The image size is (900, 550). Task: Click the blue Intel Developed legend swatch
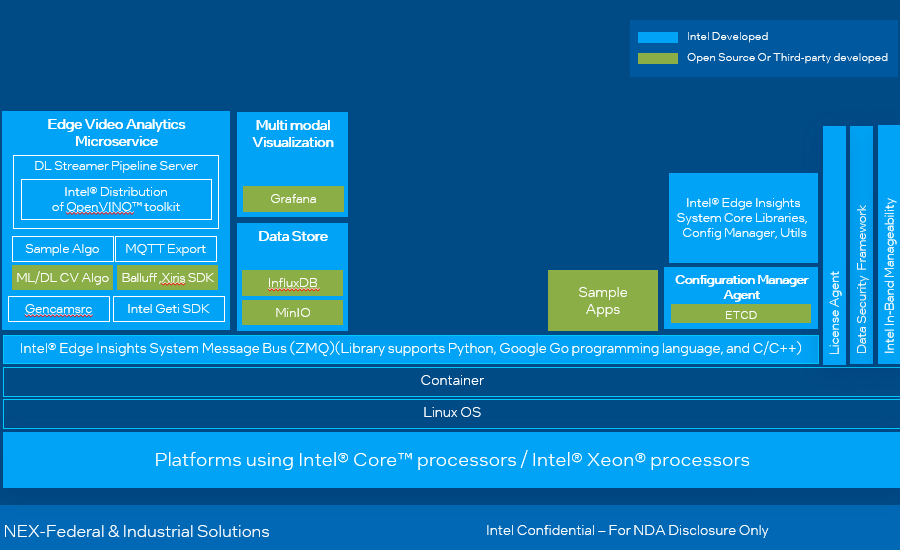tap(657, 37)
